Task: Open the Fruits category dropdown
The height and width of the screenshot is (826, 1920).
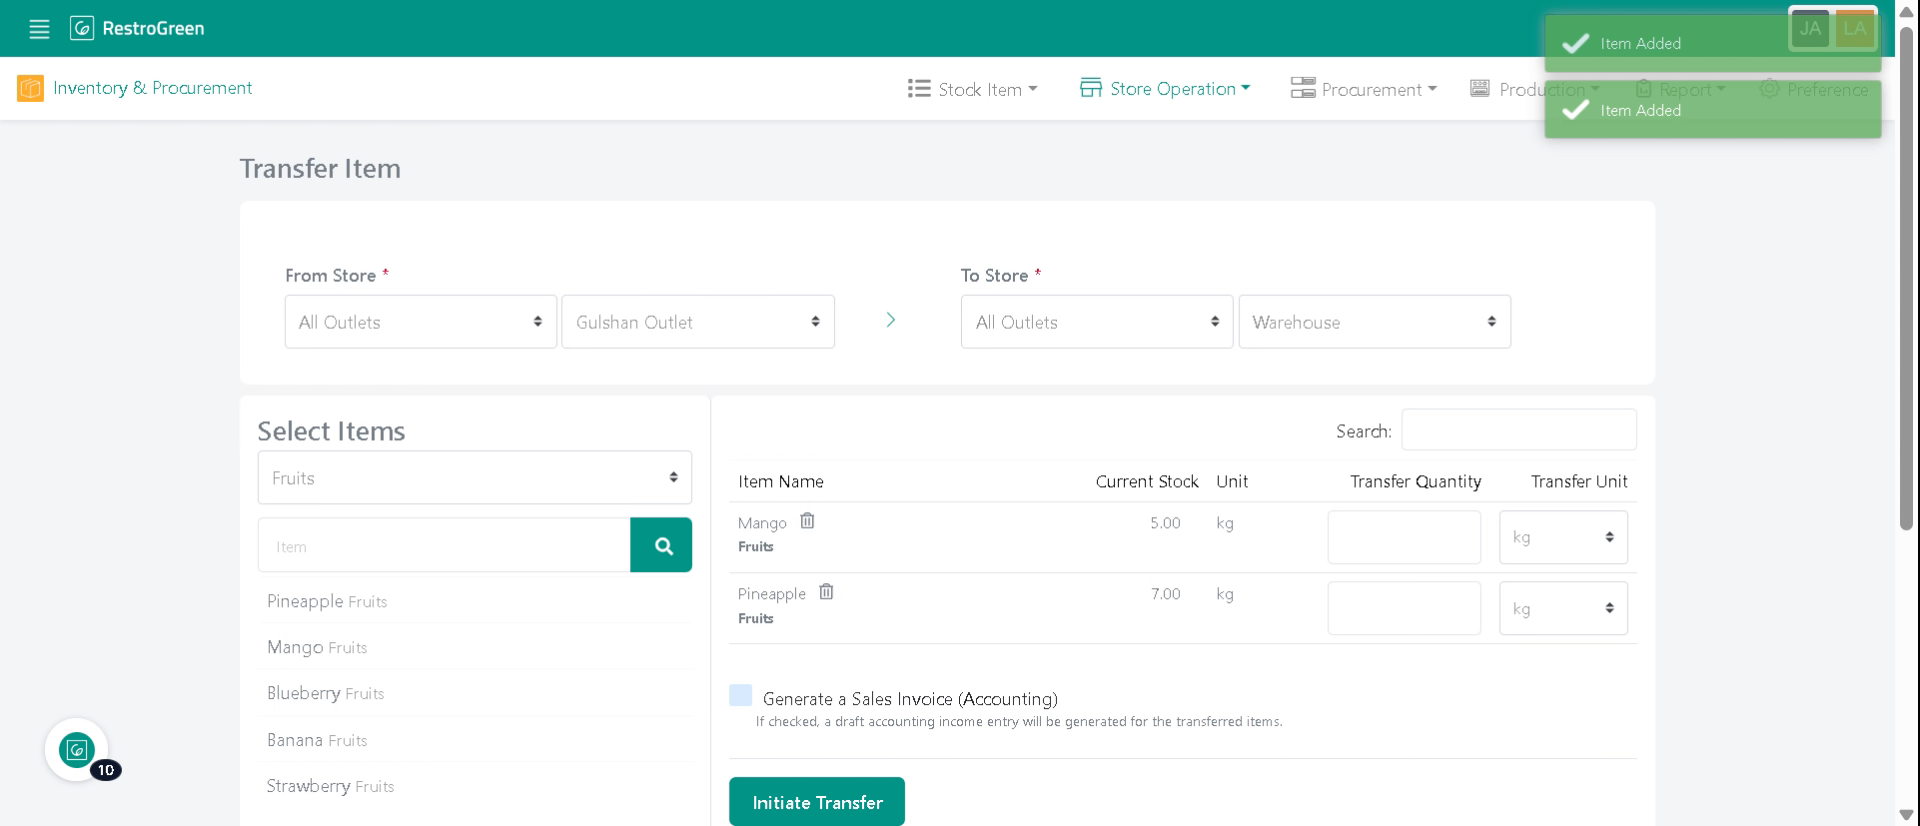Action: pos(475,477)
